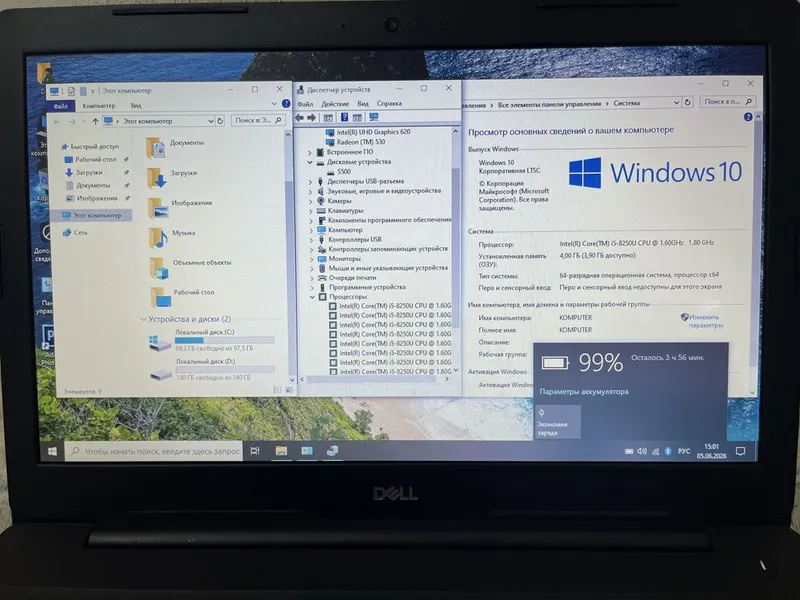800x600 pixels.
Task: Open the Загрузки folder icon in main pane
Action: (x=156, y=177)
